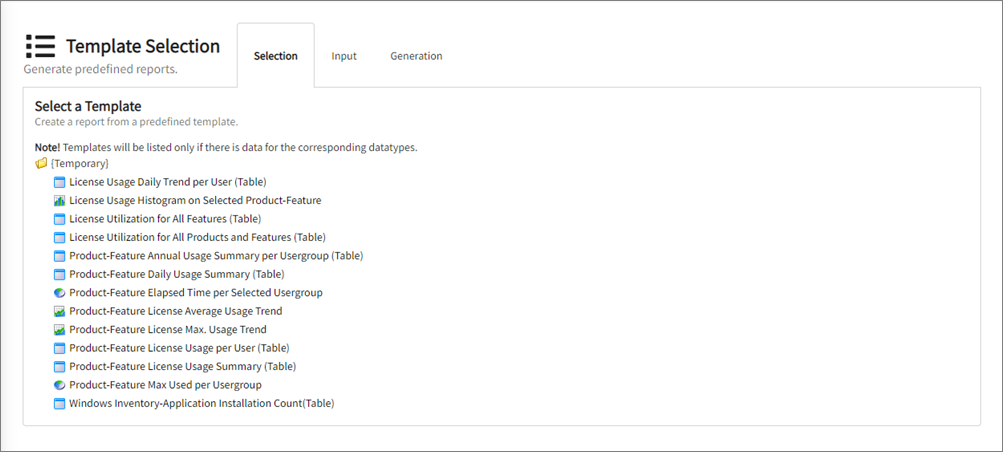Click the histogram chart icon for License Usage Histogram
The height and width of the screenshot is (452, 1003).
point(59,201)
